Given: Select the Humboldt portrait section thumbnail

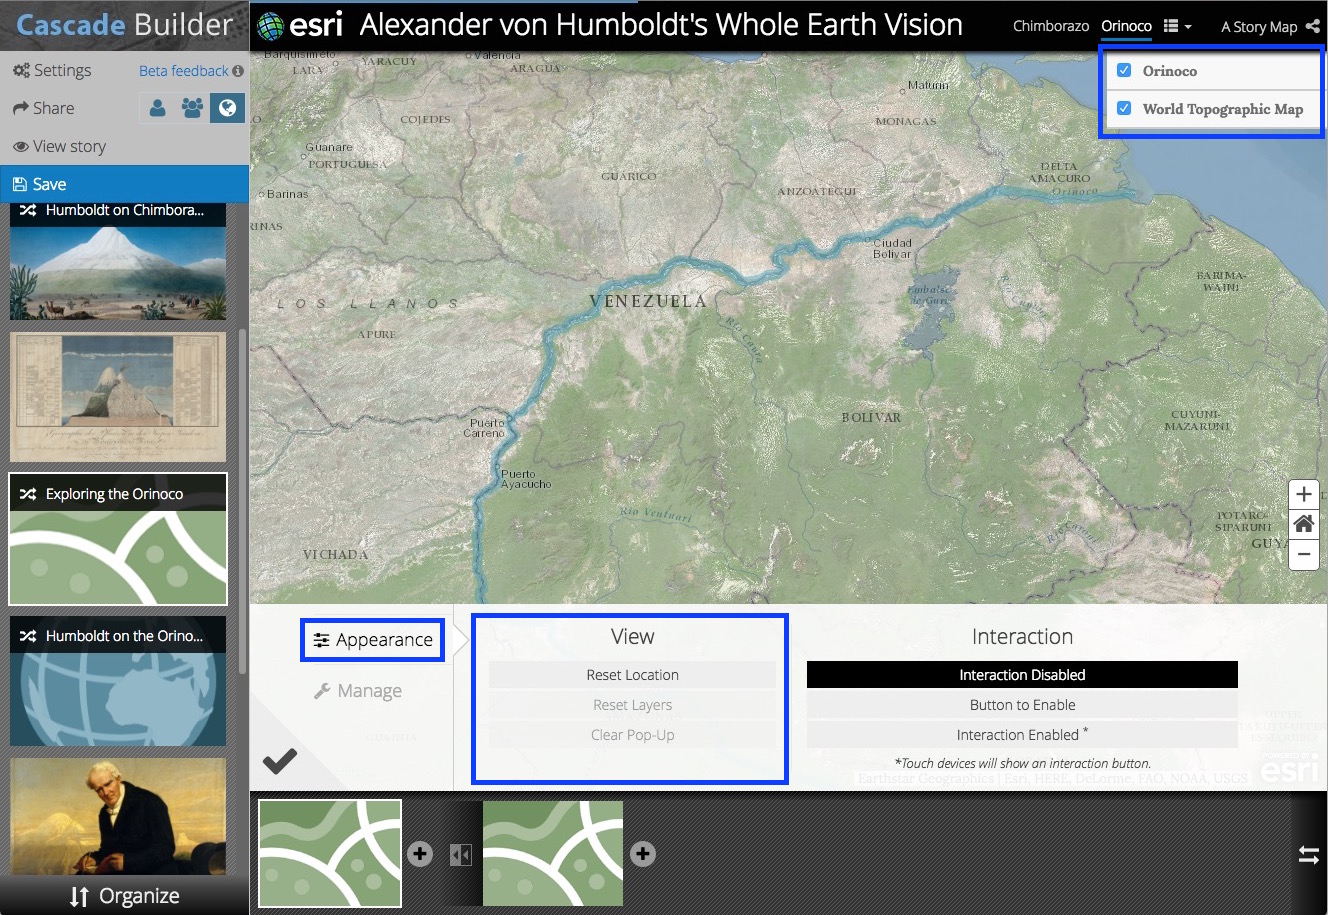Looking at the screenshot, I should (118, 815).
